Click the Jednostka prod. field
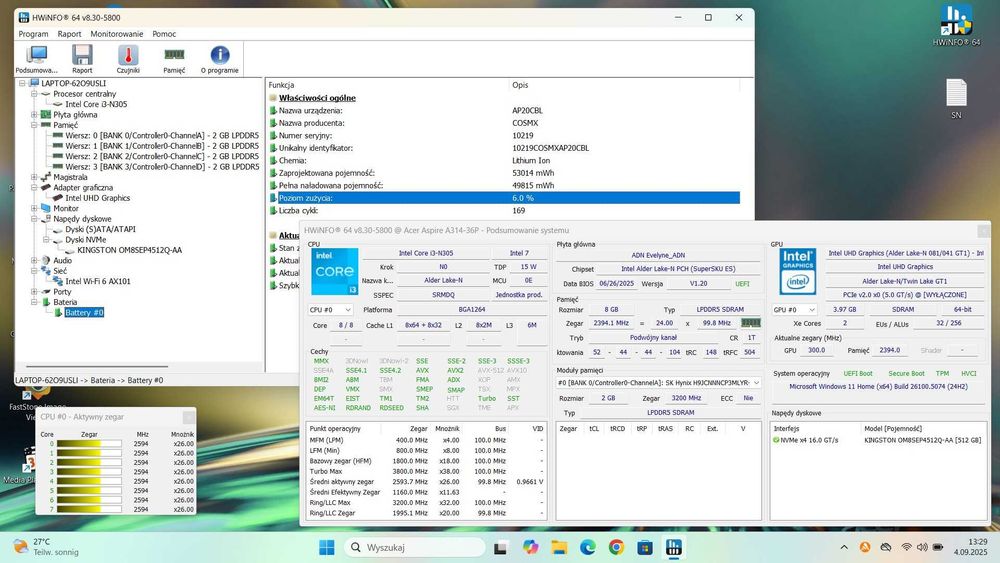This screenshot has height=563, width=1000. tap(518, 295)
